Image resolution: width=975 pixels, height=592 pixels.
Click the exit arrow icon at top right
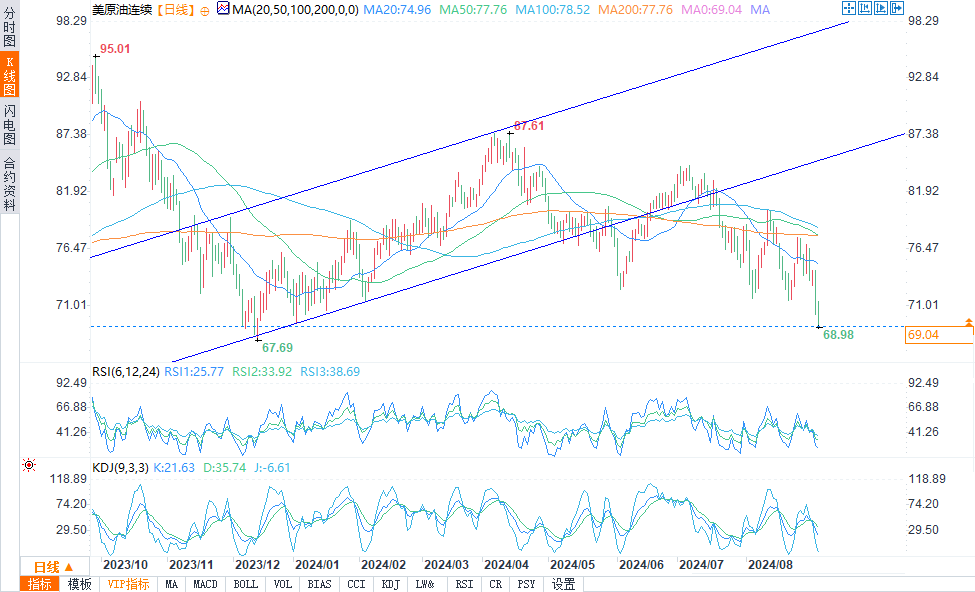point(897,8)
